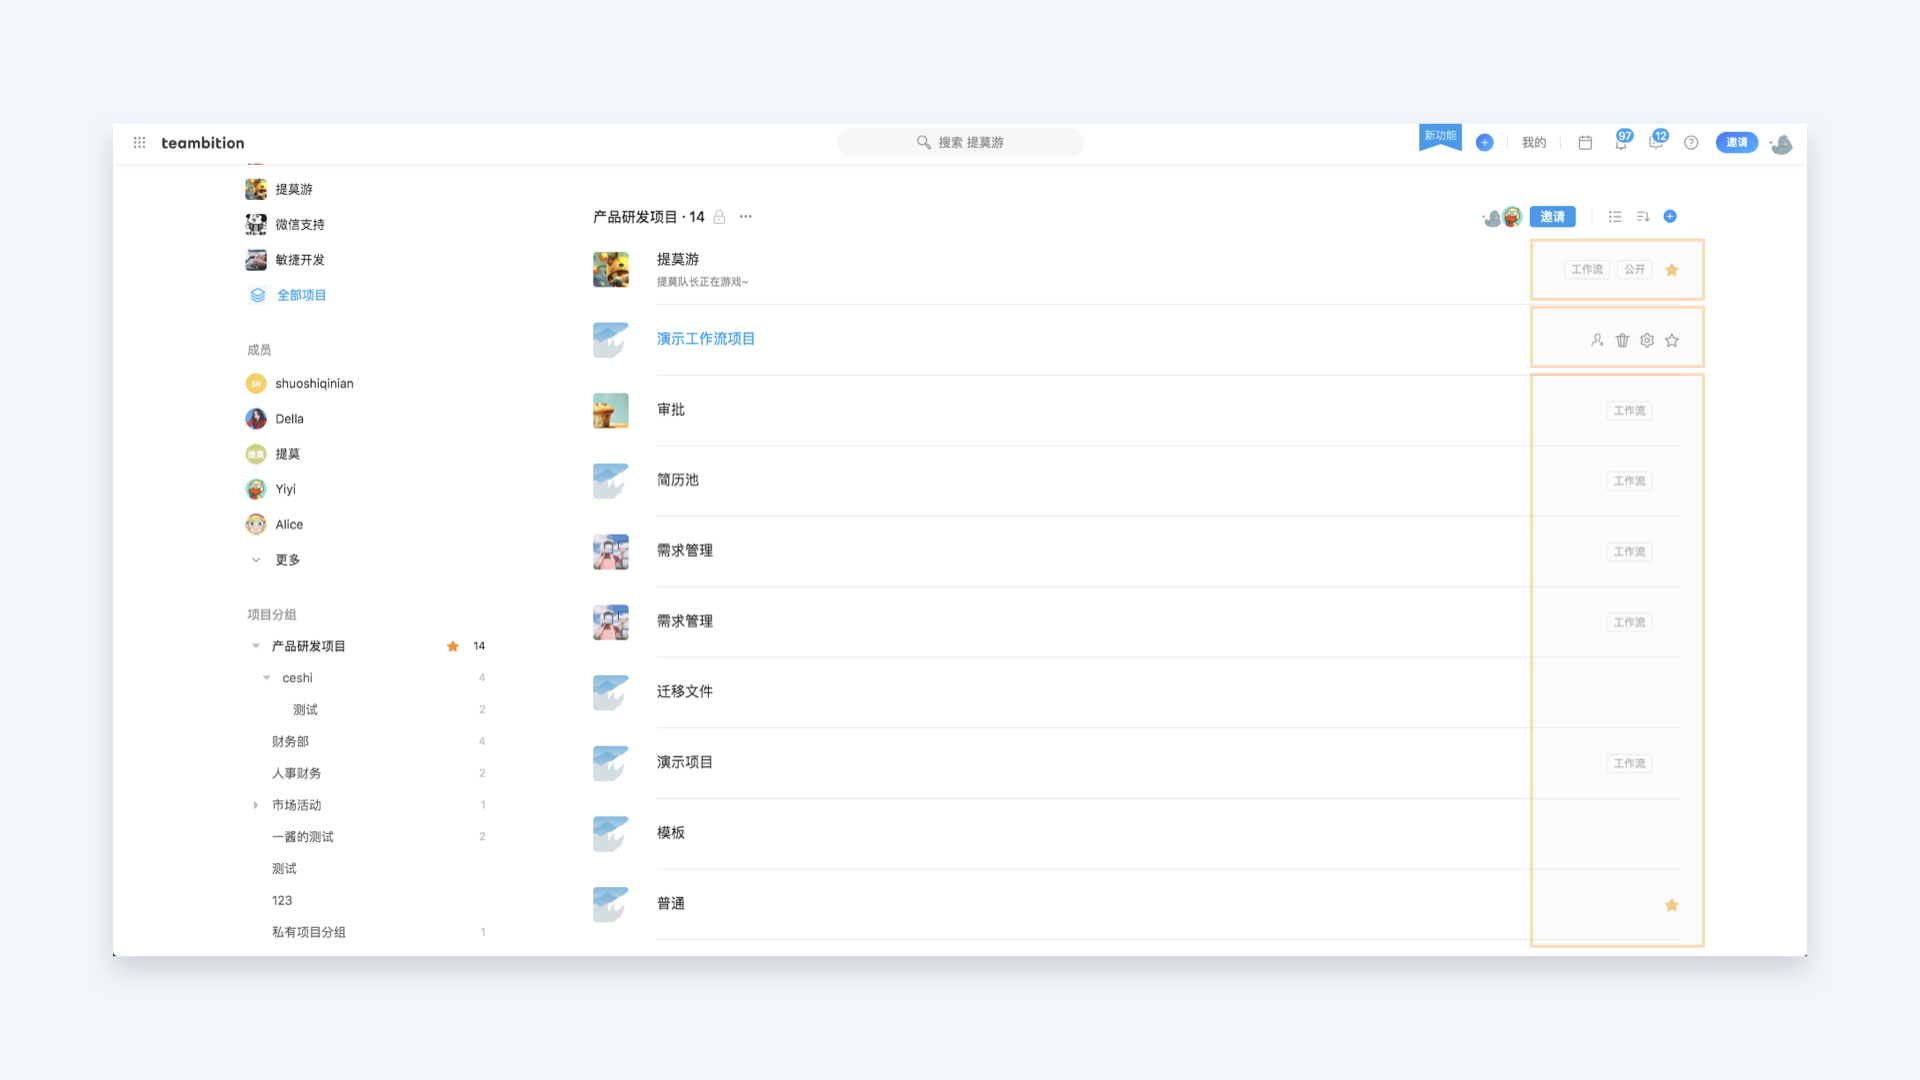Image resolution: width=1920 pixels, height=1080 pixels.
Task: Click 工作流 tag in 简历池 row
Action: click(1629, 481)
